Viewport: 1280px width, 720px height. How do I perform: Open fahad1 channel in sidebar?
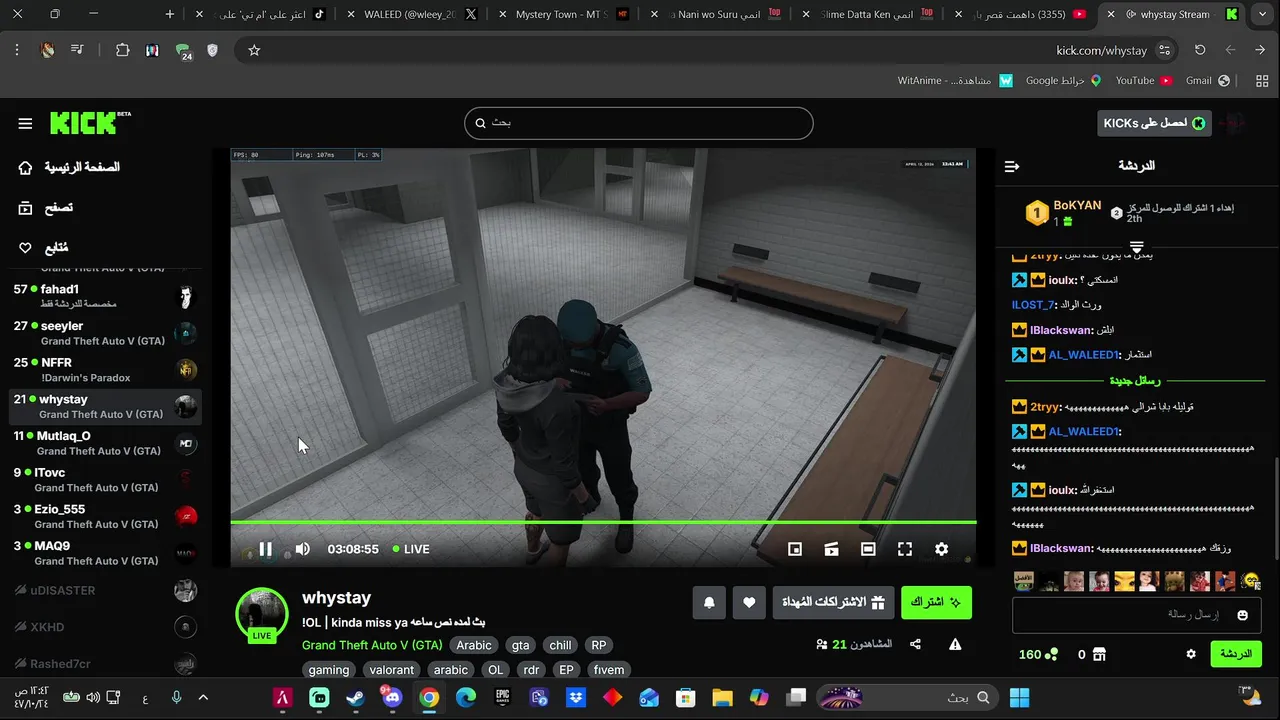104,296
